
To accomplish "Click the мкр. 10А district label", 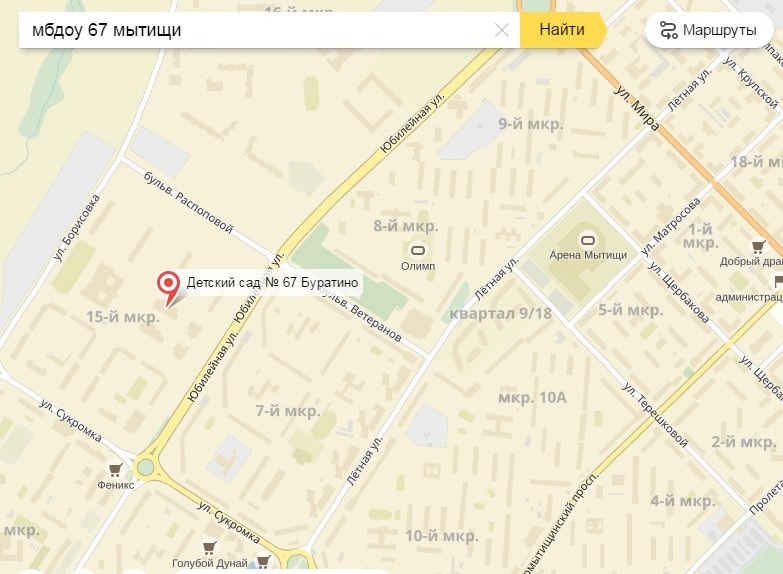I will pos(532,398).
